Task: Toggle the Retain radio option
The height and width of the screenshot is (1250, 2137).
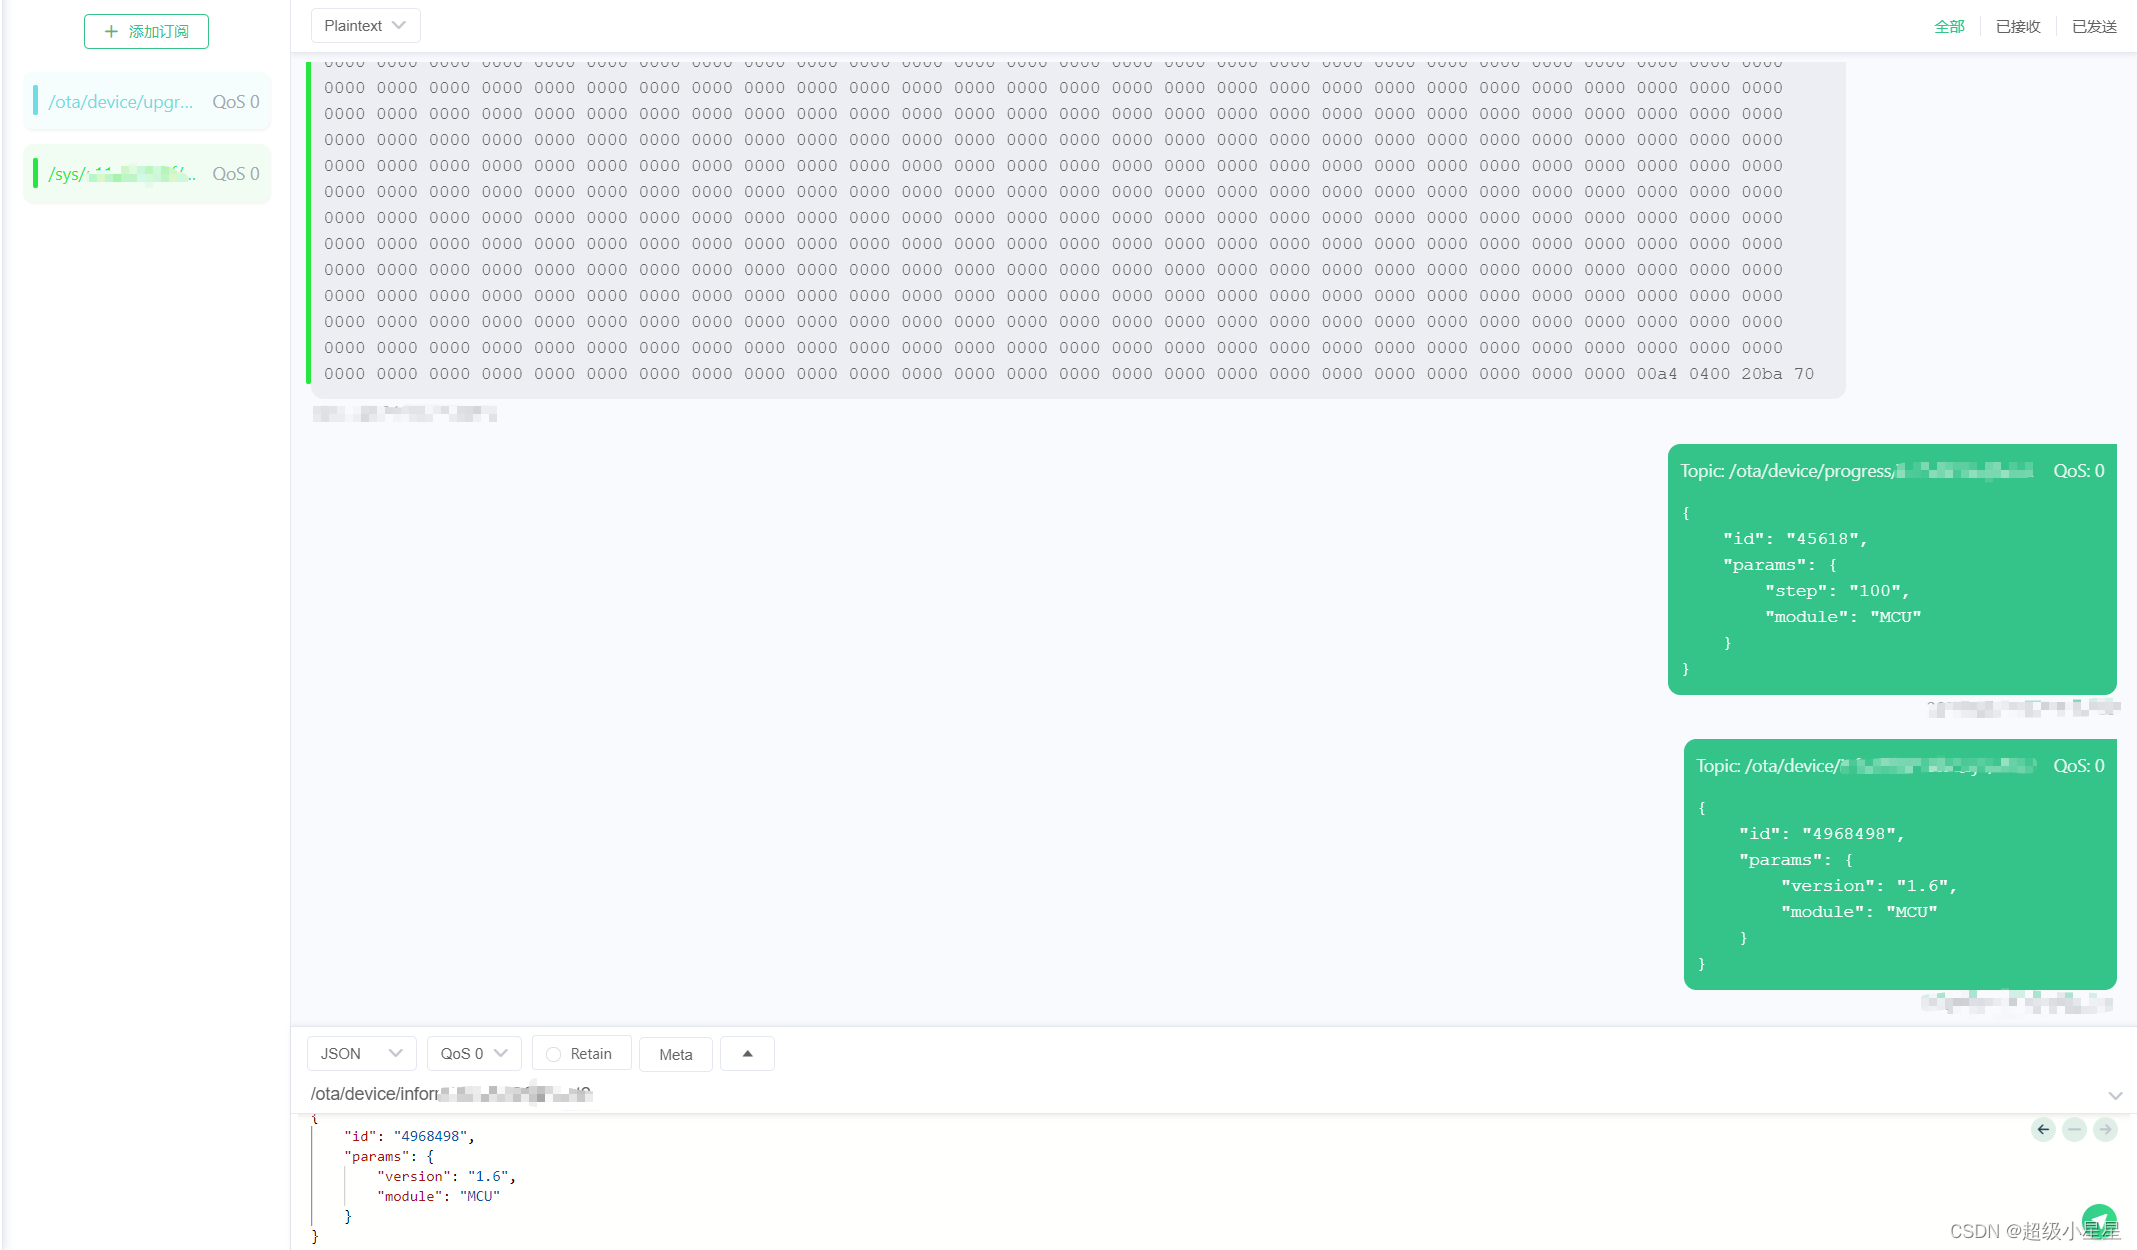Action: point(554,1054)
